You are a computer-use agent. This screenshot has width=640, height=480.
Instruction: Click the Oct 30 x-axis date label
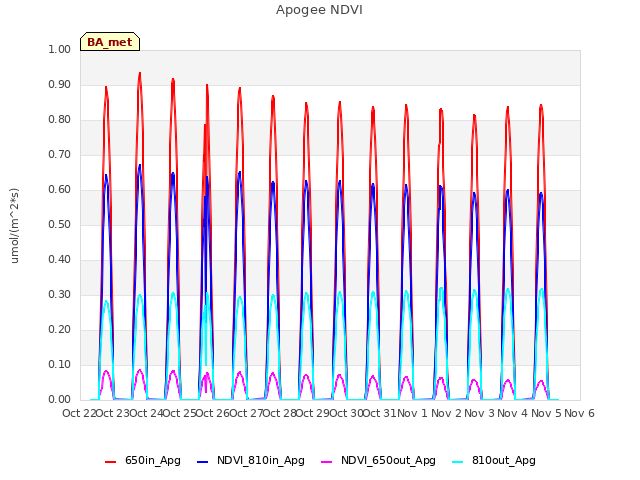tap(347, 413)
